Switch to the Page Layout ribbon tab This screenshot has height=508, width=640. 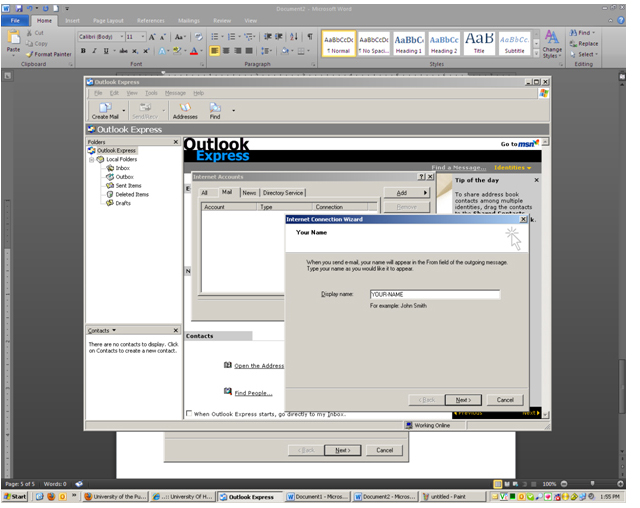pyautogui.click(x=108, y=20)
